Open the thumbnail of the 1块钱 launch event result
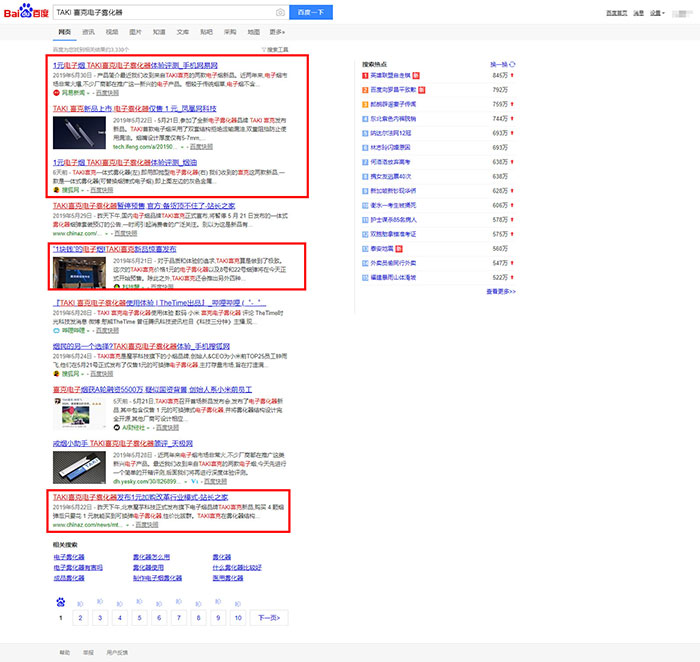700x662 pixels. point(79,273)
